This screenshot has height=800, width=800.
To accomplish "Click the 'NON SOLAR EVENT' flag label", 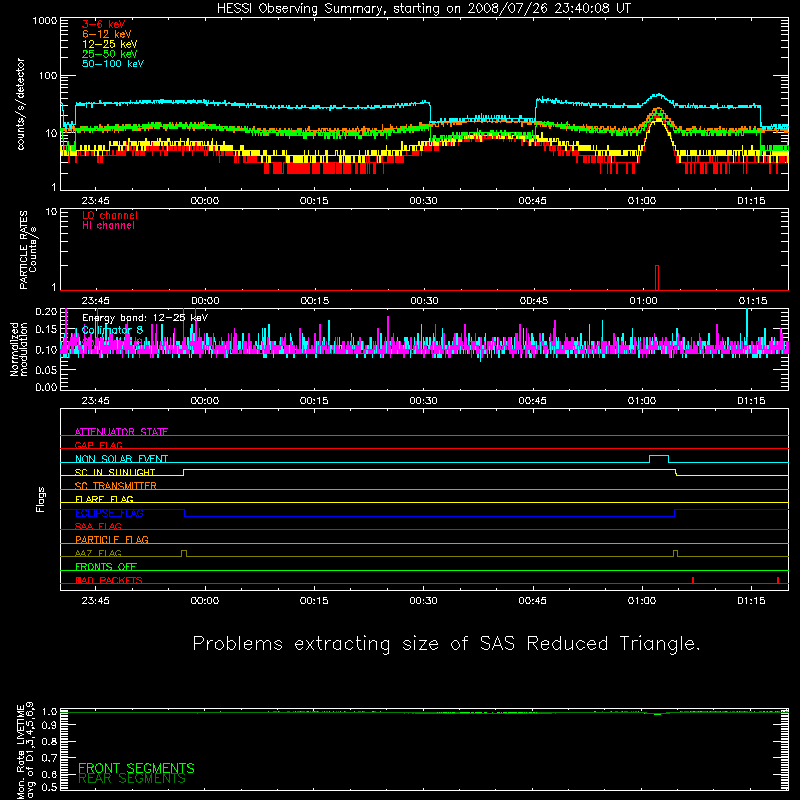I will (121, 459).
